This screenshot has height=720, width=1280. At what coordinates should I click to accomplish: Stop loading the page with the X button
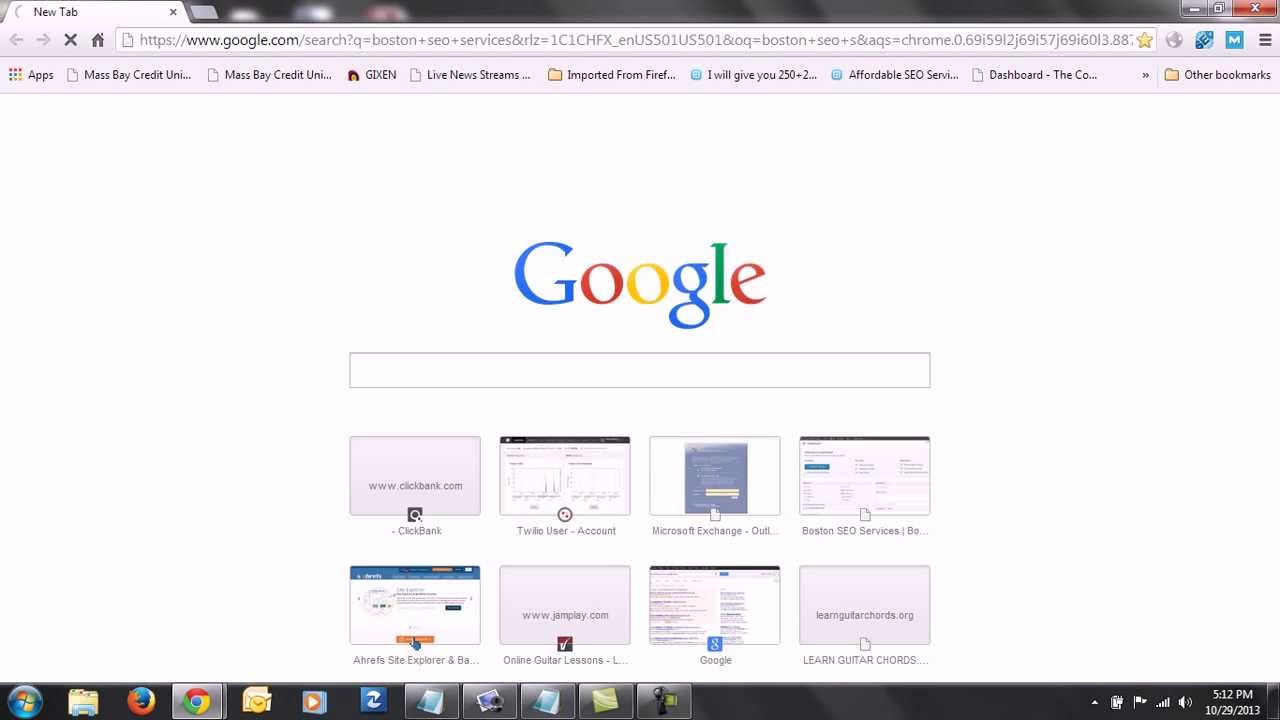70,40
